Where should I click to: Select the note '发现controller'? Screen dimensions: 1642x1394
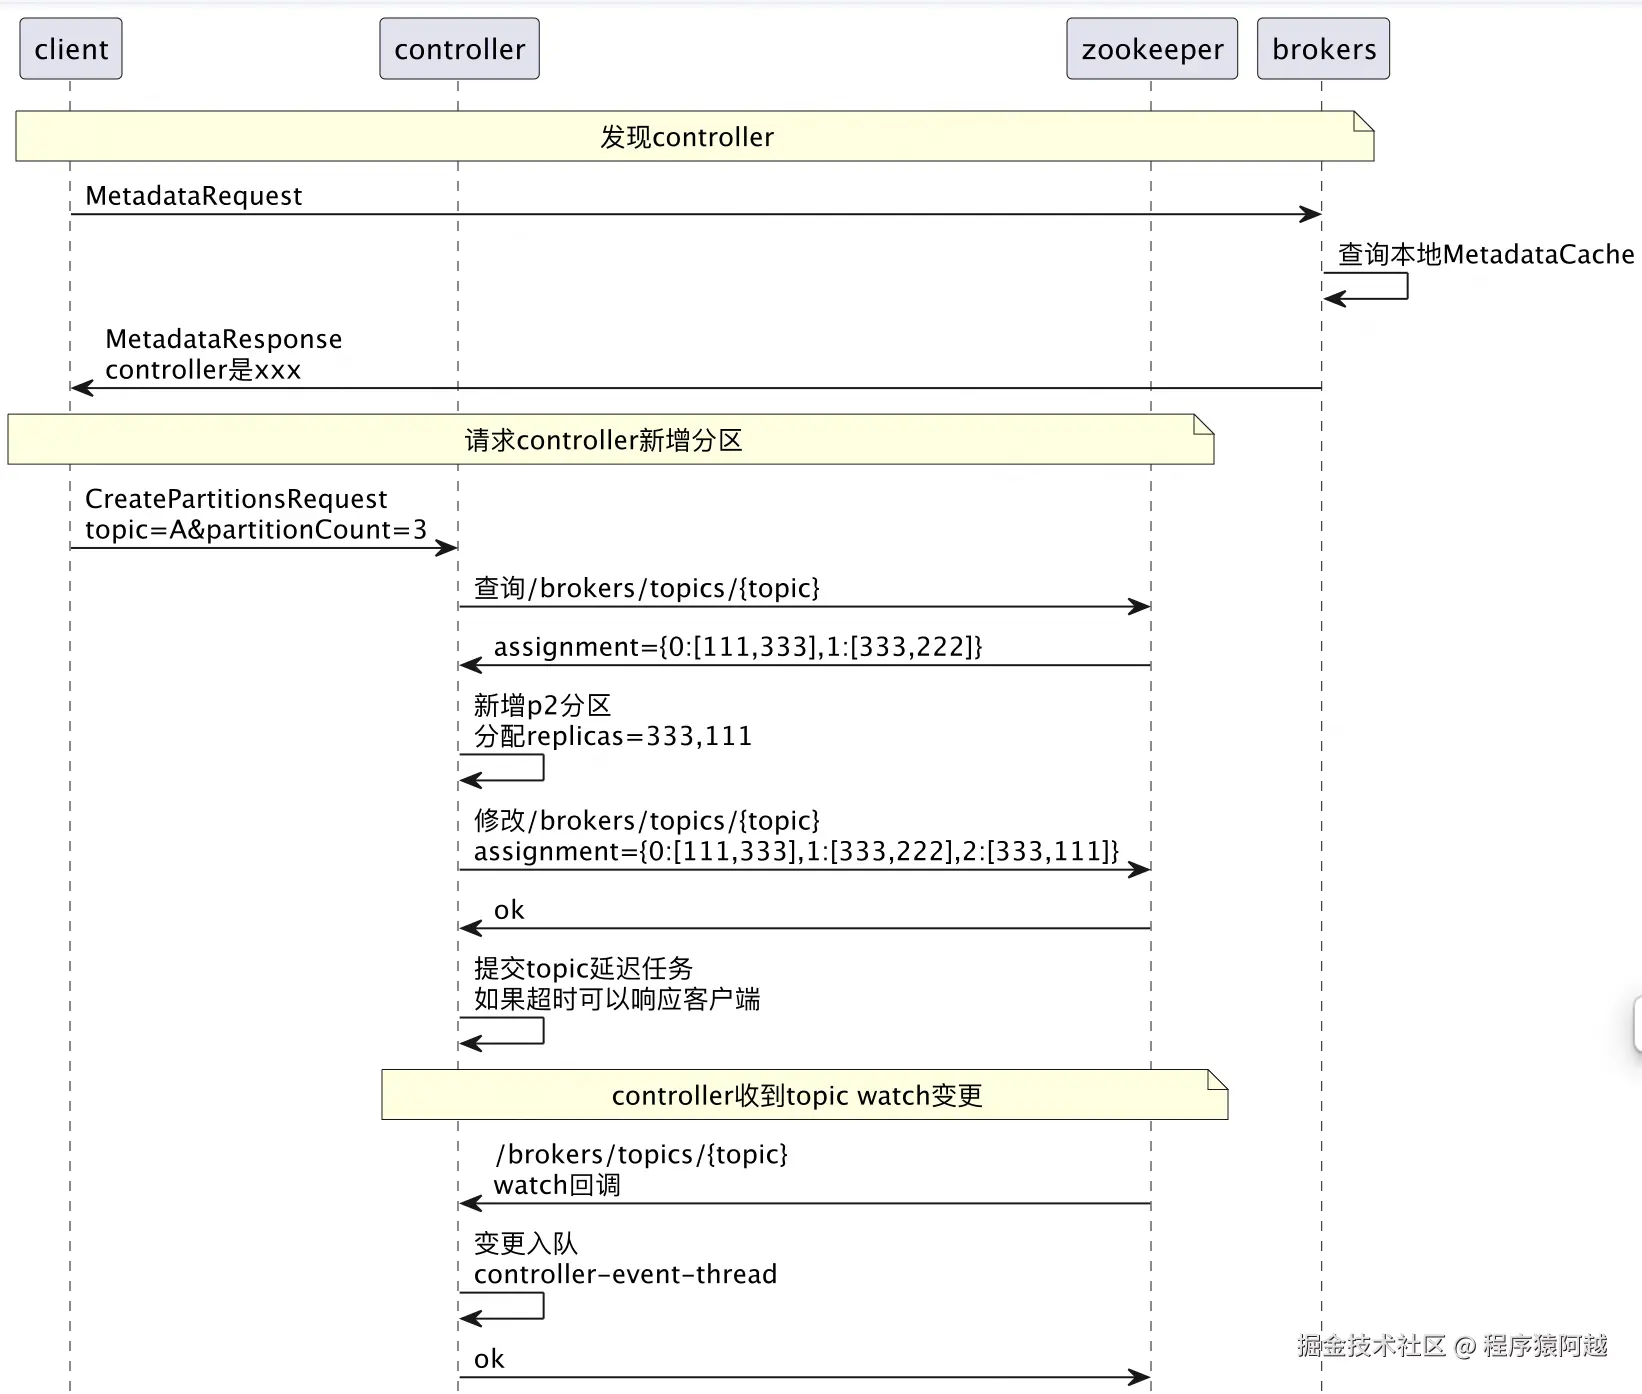click(x=695, y=136)
